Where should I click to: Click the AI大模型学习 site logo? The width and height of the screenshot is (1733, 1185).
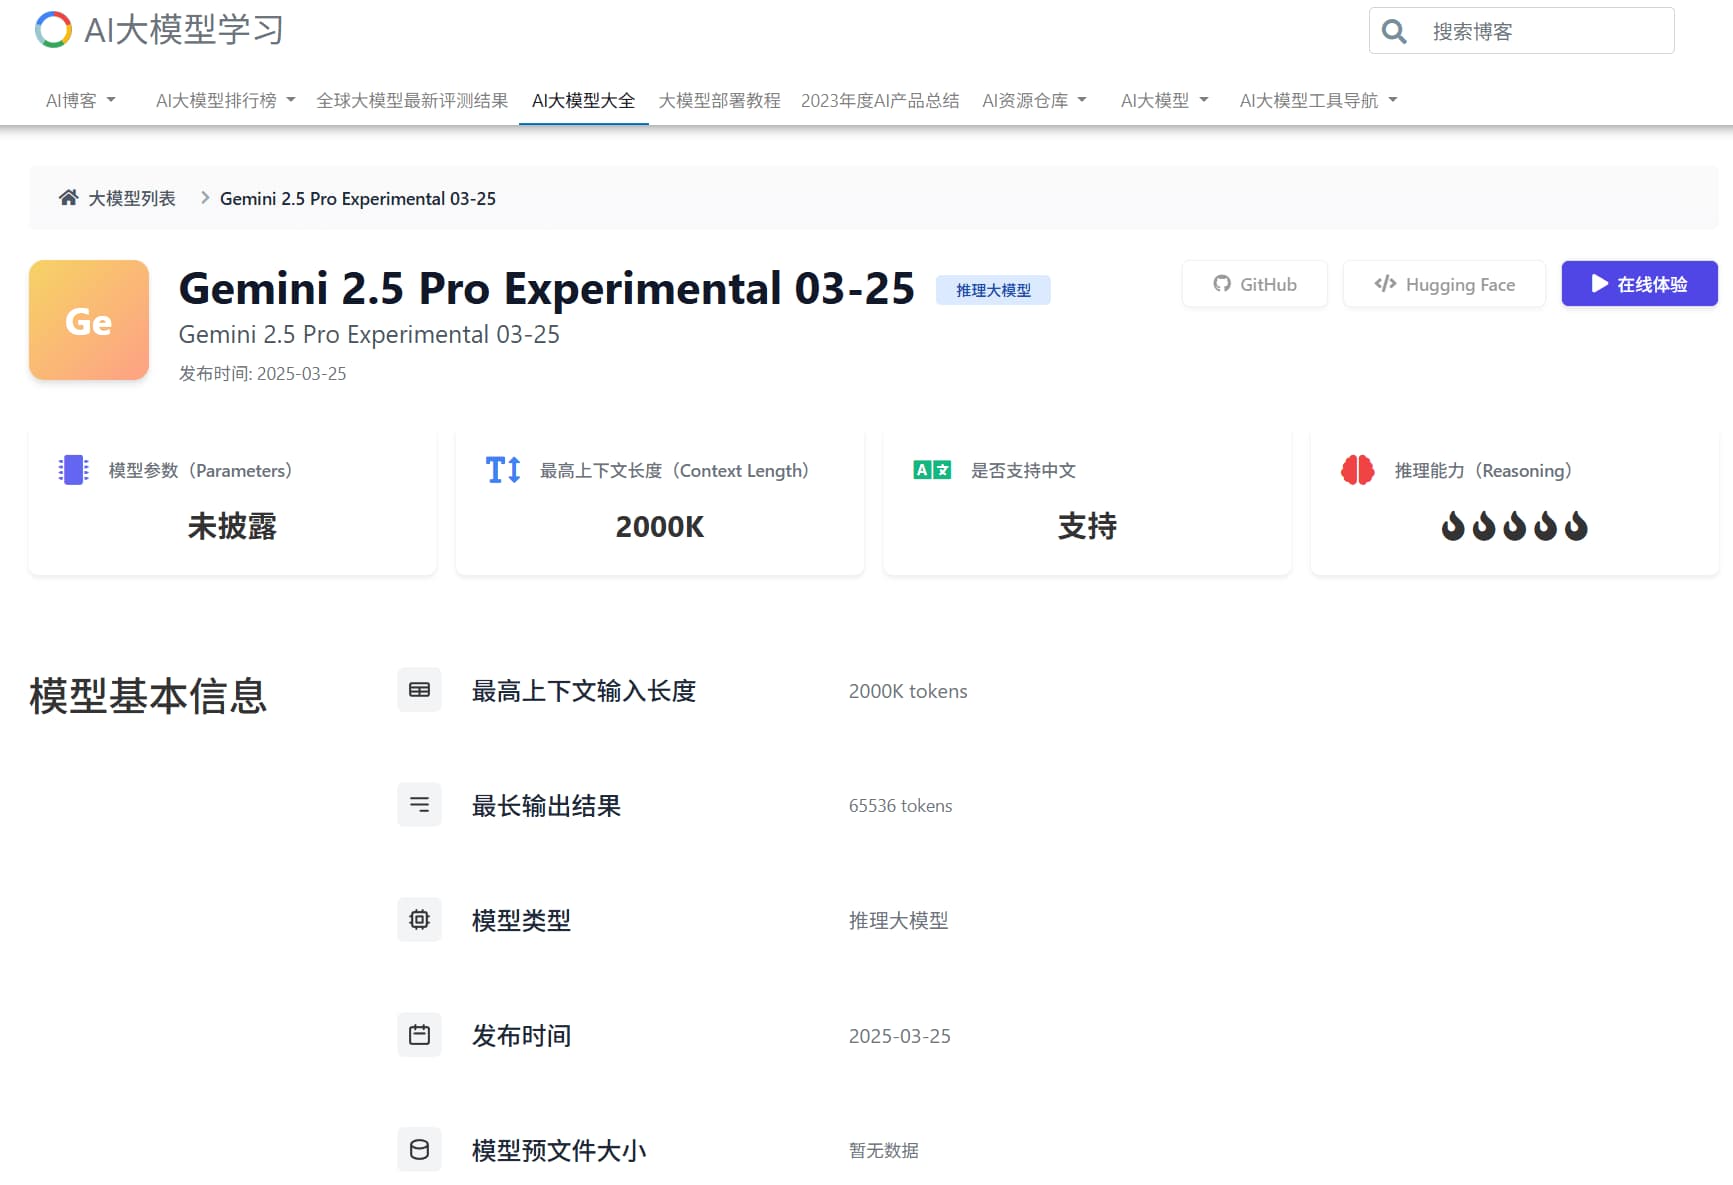coord(157,30)
